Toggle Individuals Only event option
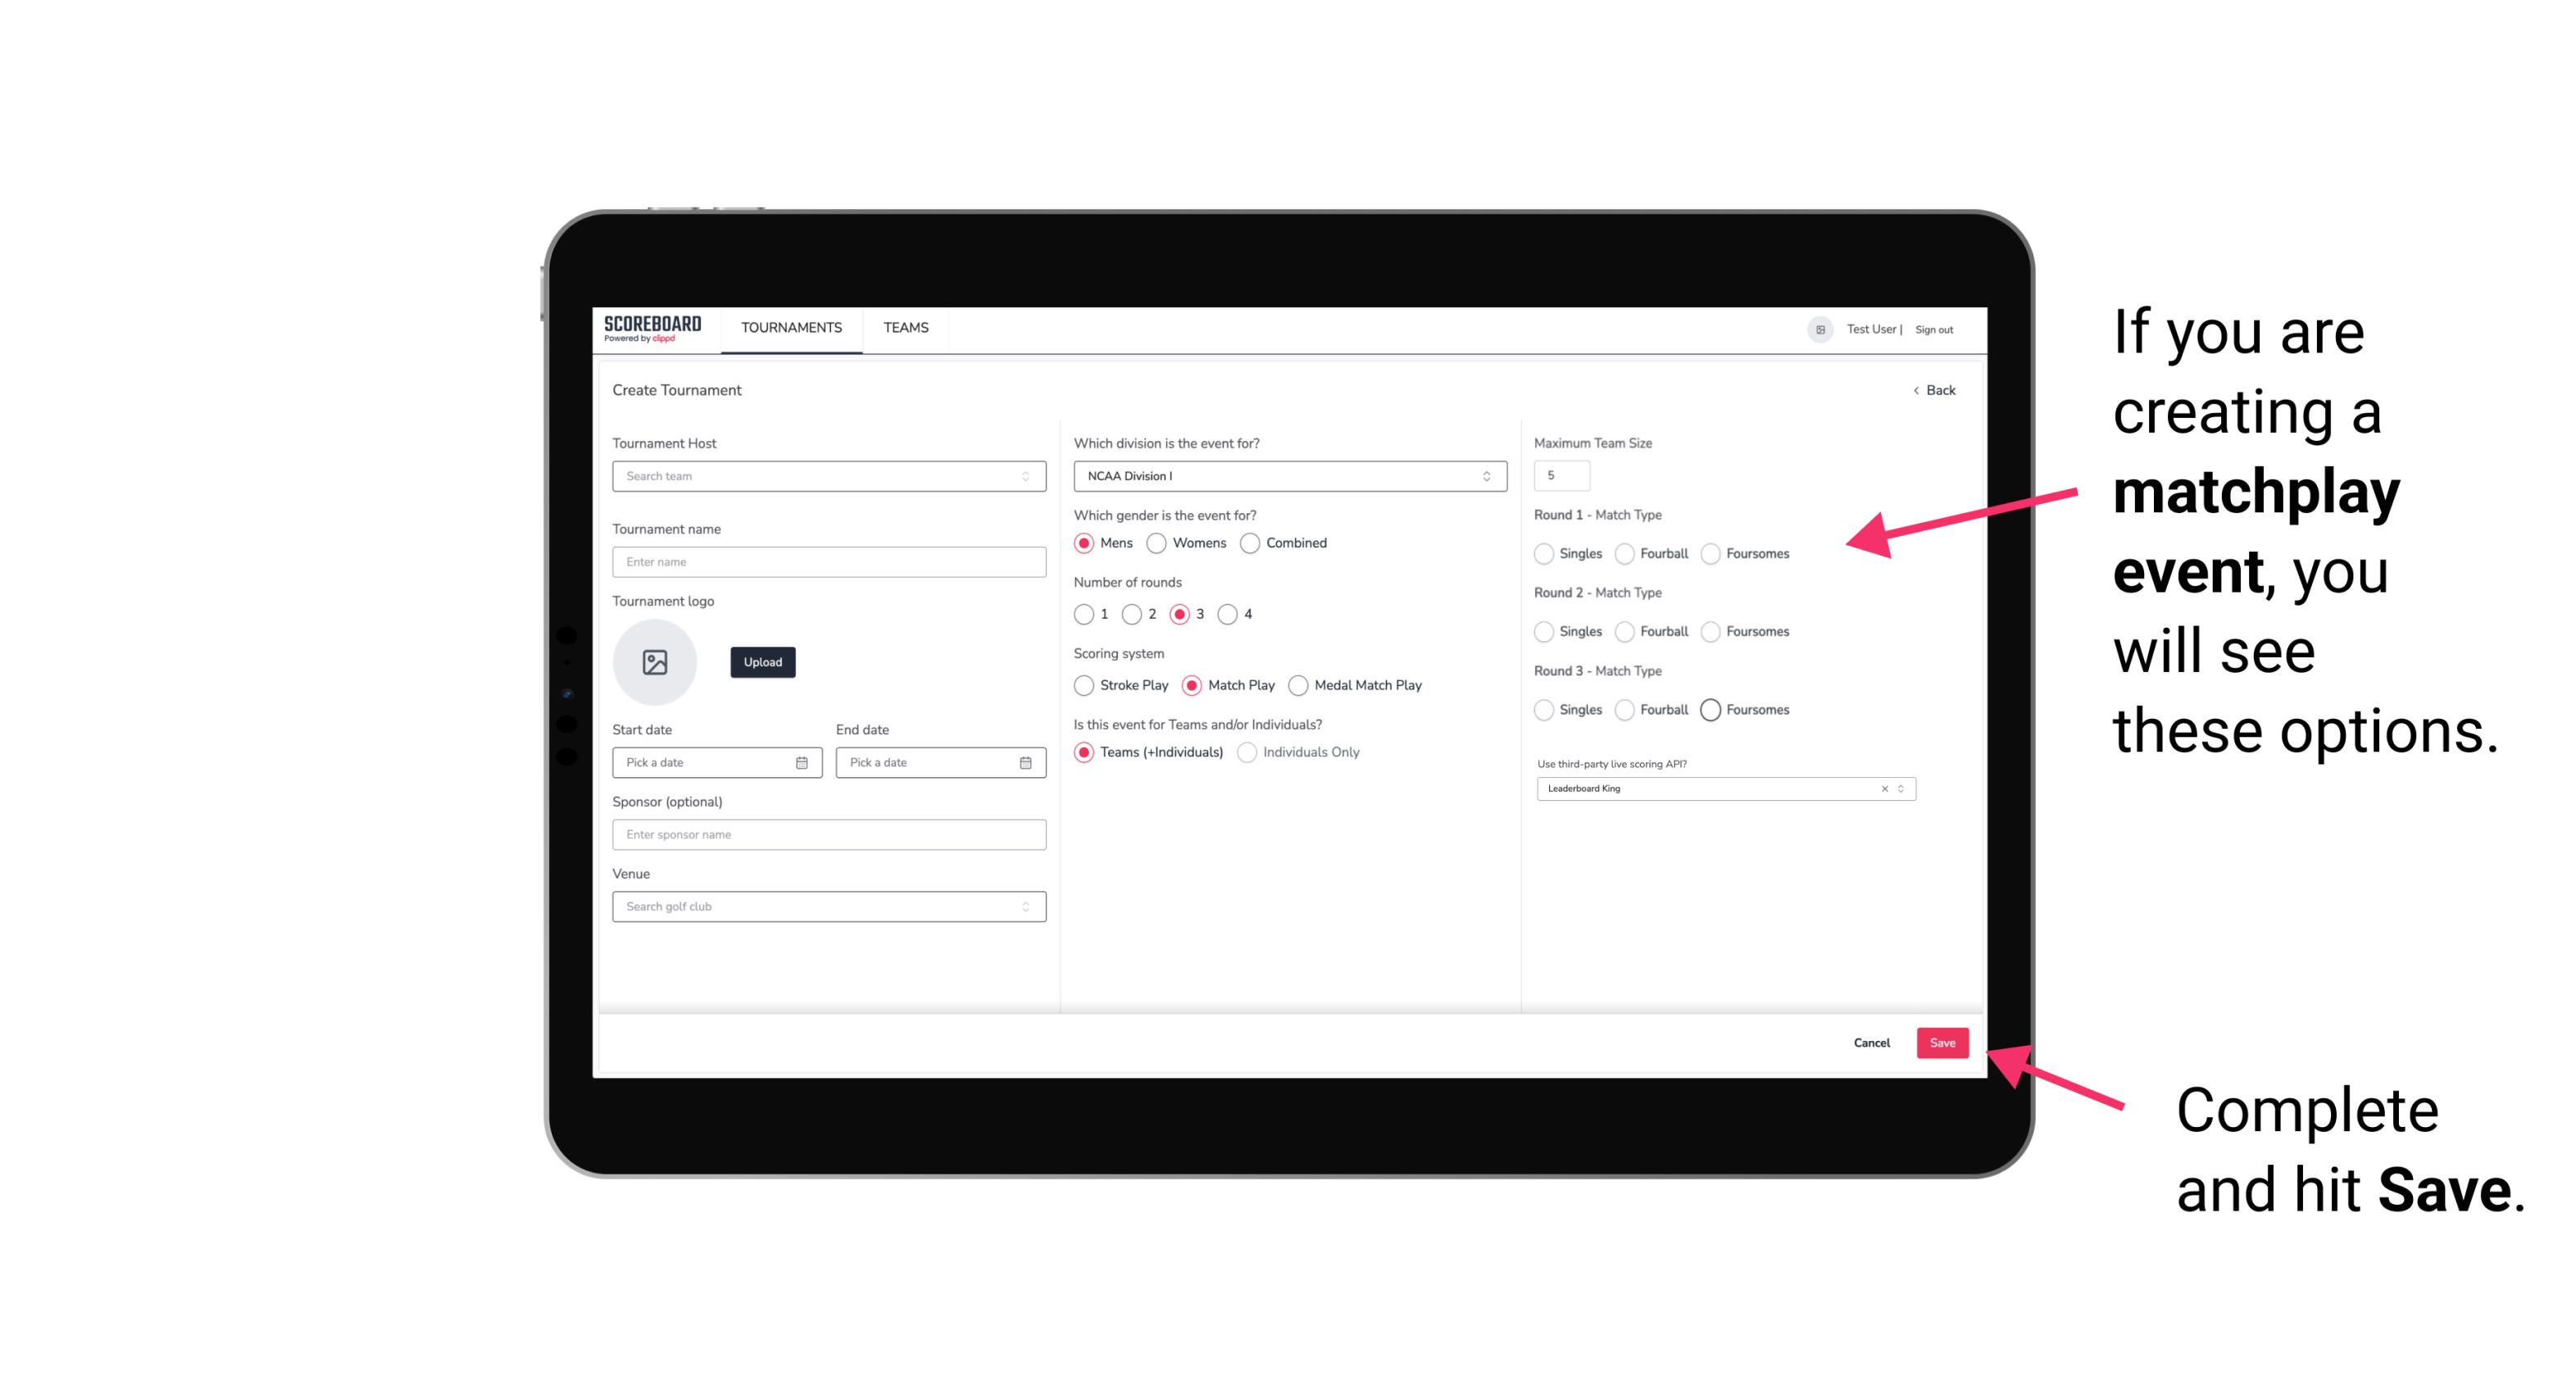This screenshot has height=1386, width=2576. [1247, 752]
